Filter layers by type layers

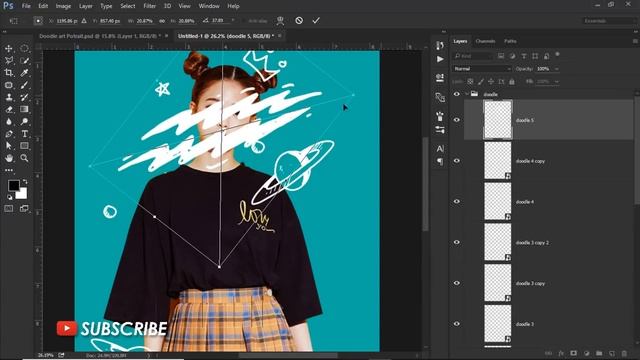click(x=524, y=56)
